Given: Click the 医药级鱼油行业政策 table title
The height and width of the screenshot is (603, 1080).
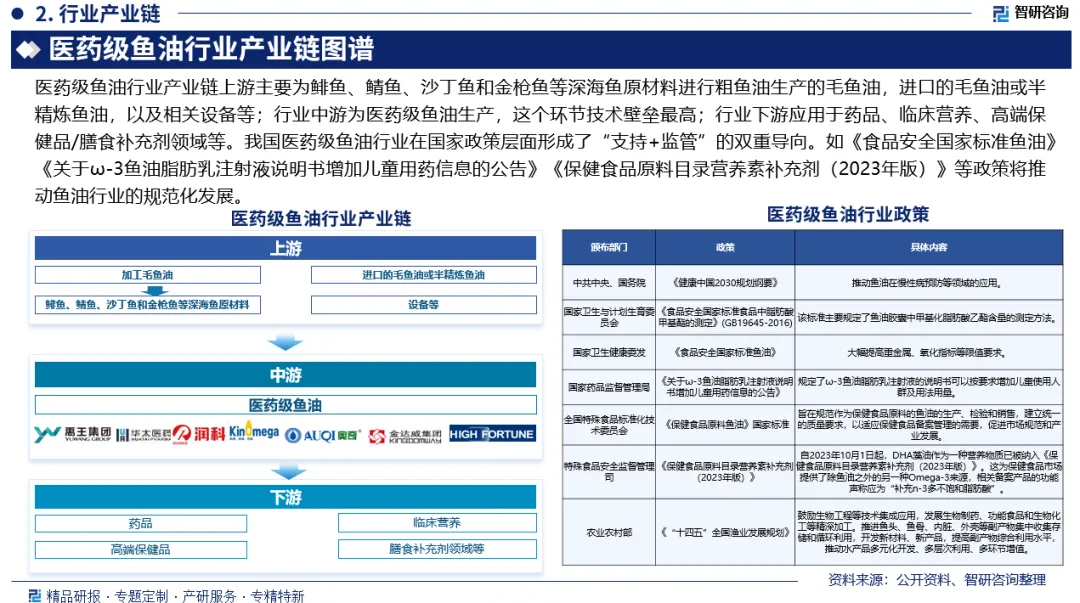Looking at the screenshot, I should 848,214.
